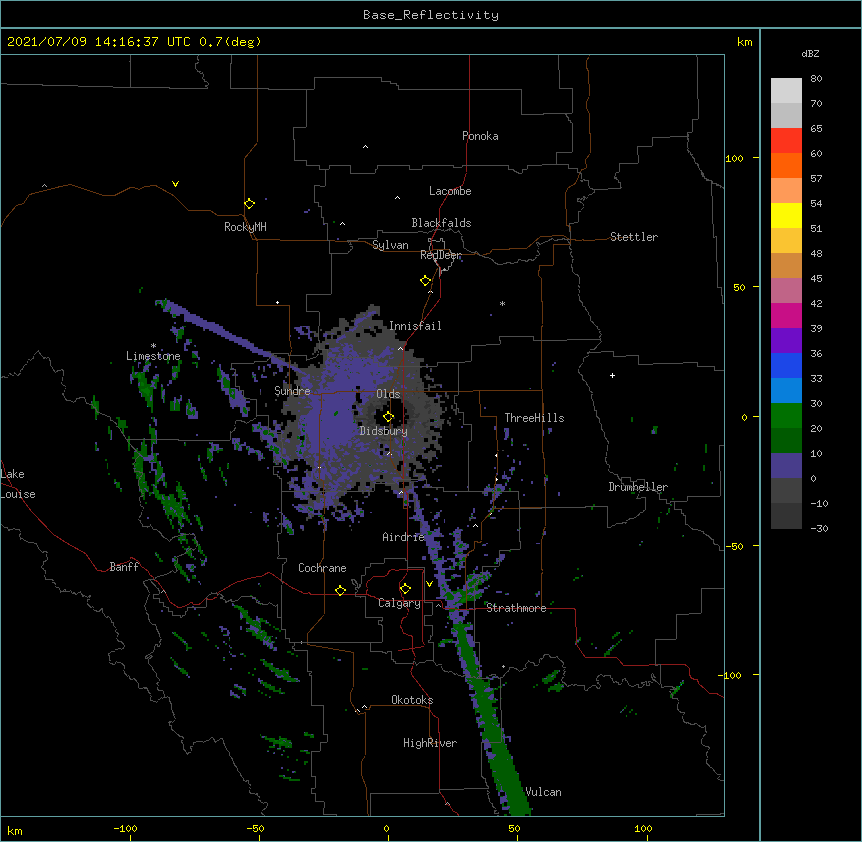
Task: Select the slate purple 0-10 dBZ legend swatch
Action: coord(786,466)
